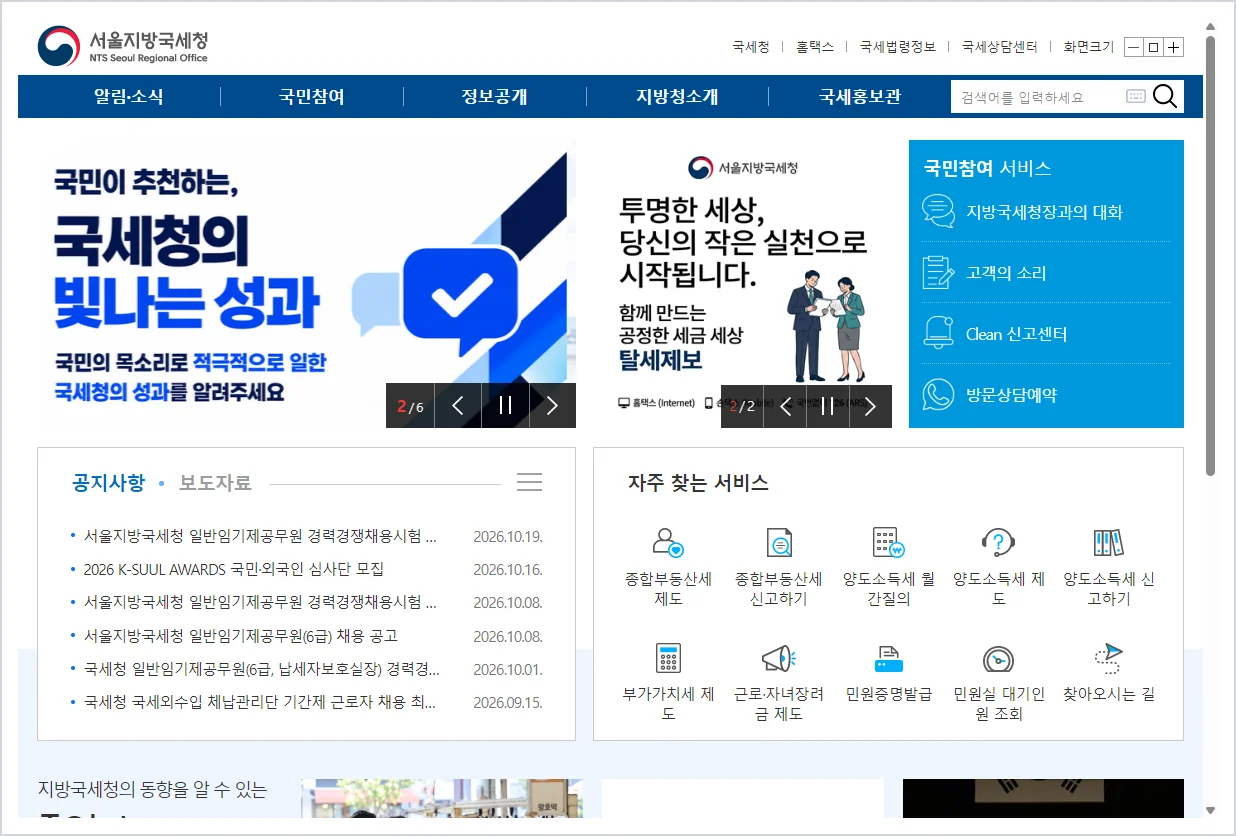
Task: Increase screen size with the plus button
Action: 1174,47
